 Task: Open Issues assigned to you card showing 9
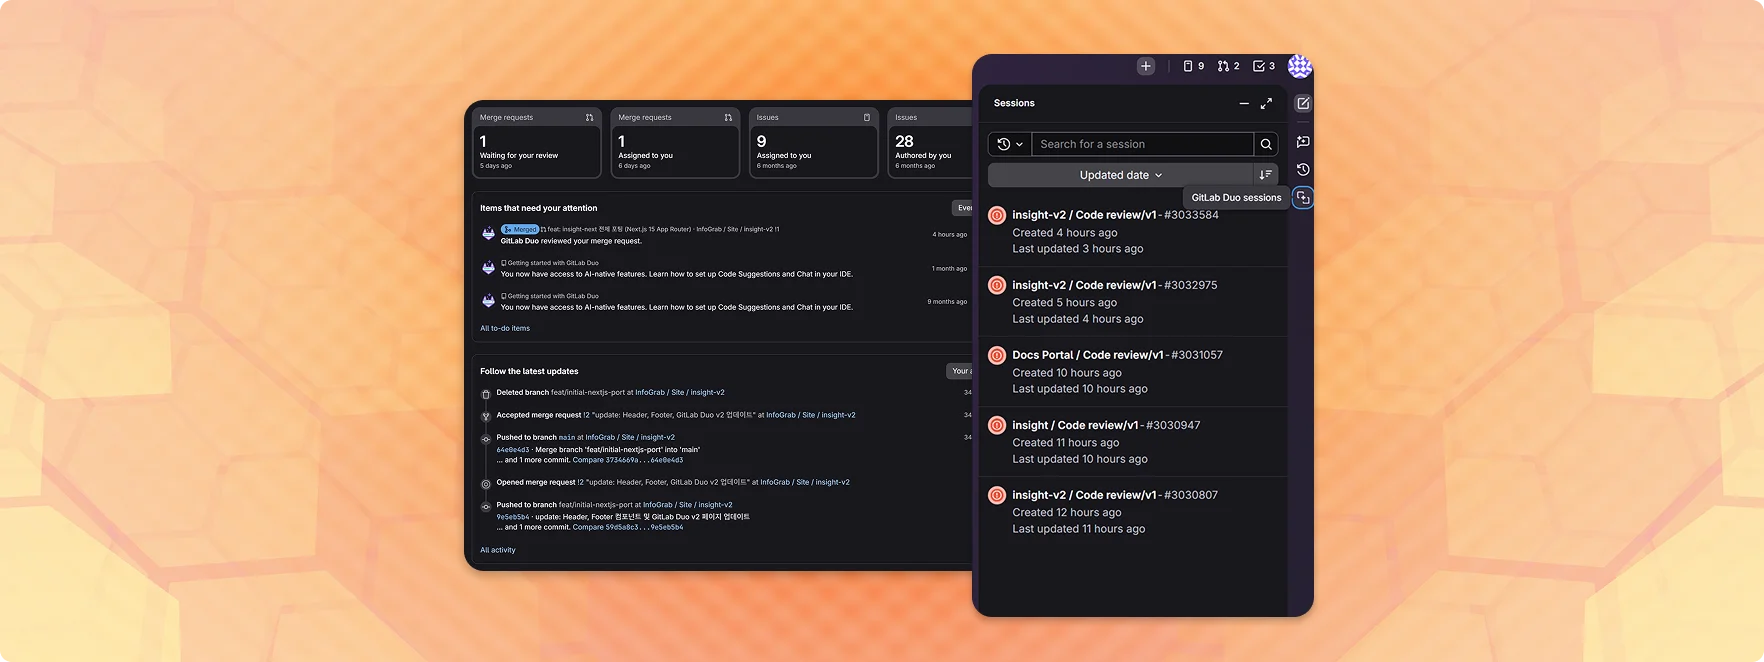pyautogui.click(x=813, y=143)
